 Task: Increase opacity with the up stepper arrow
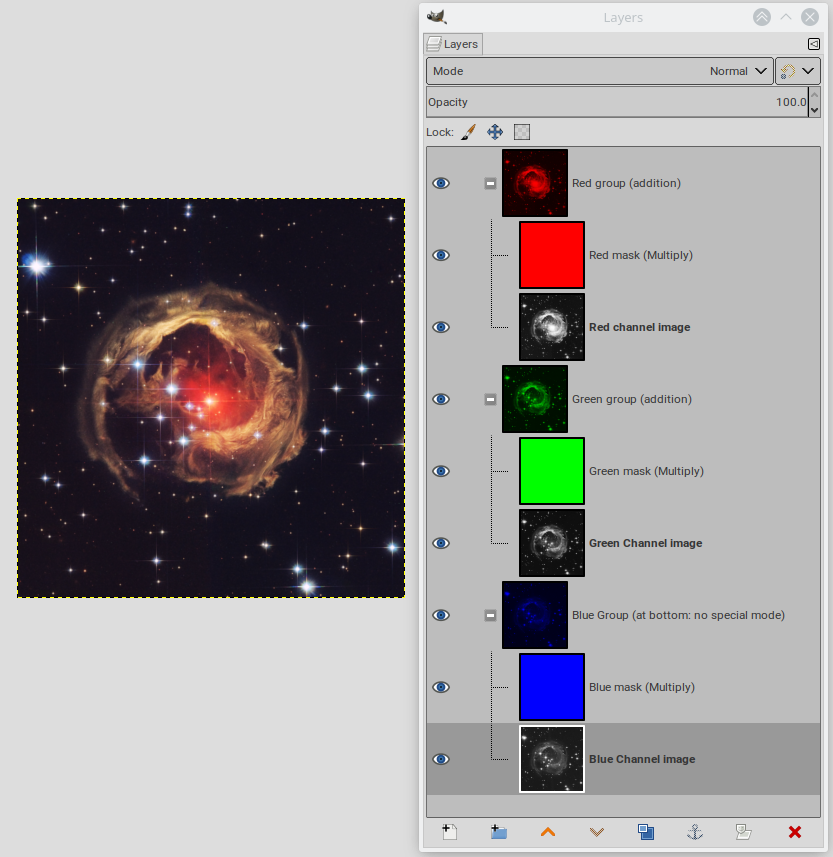click(814, 95)
